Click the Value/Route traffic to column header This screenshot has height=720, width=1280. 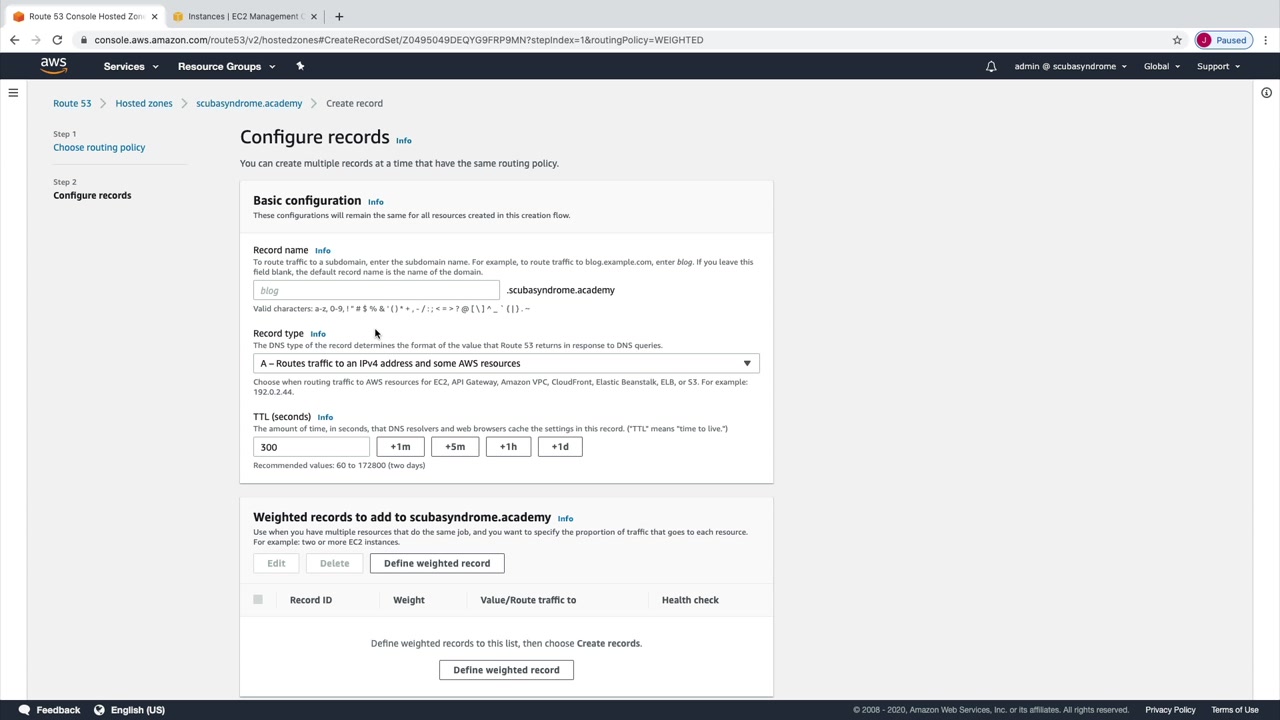(x=528, y=600)
